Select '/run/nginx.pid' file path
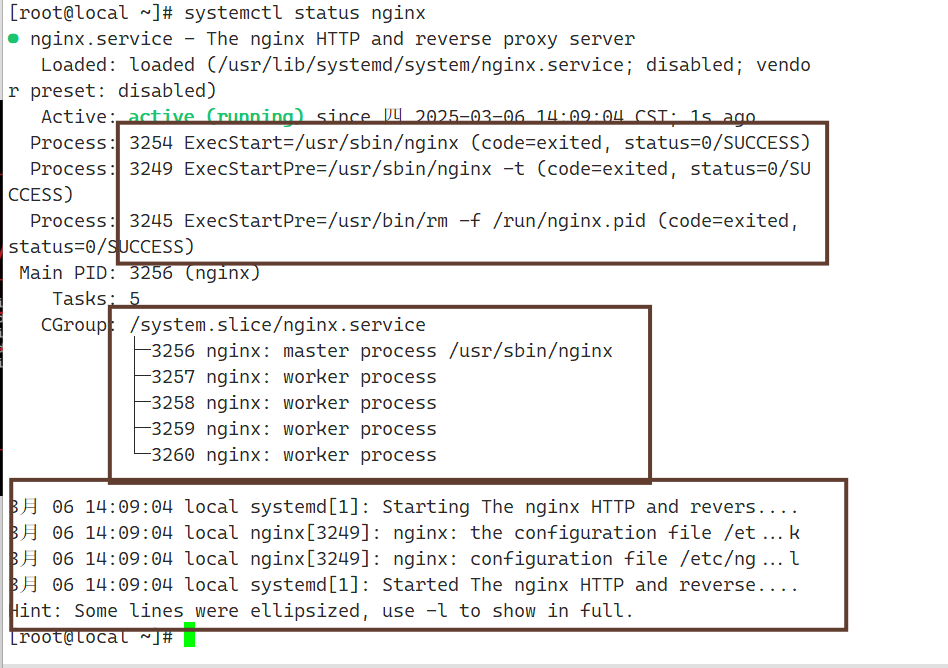 [x=569, y=221]
